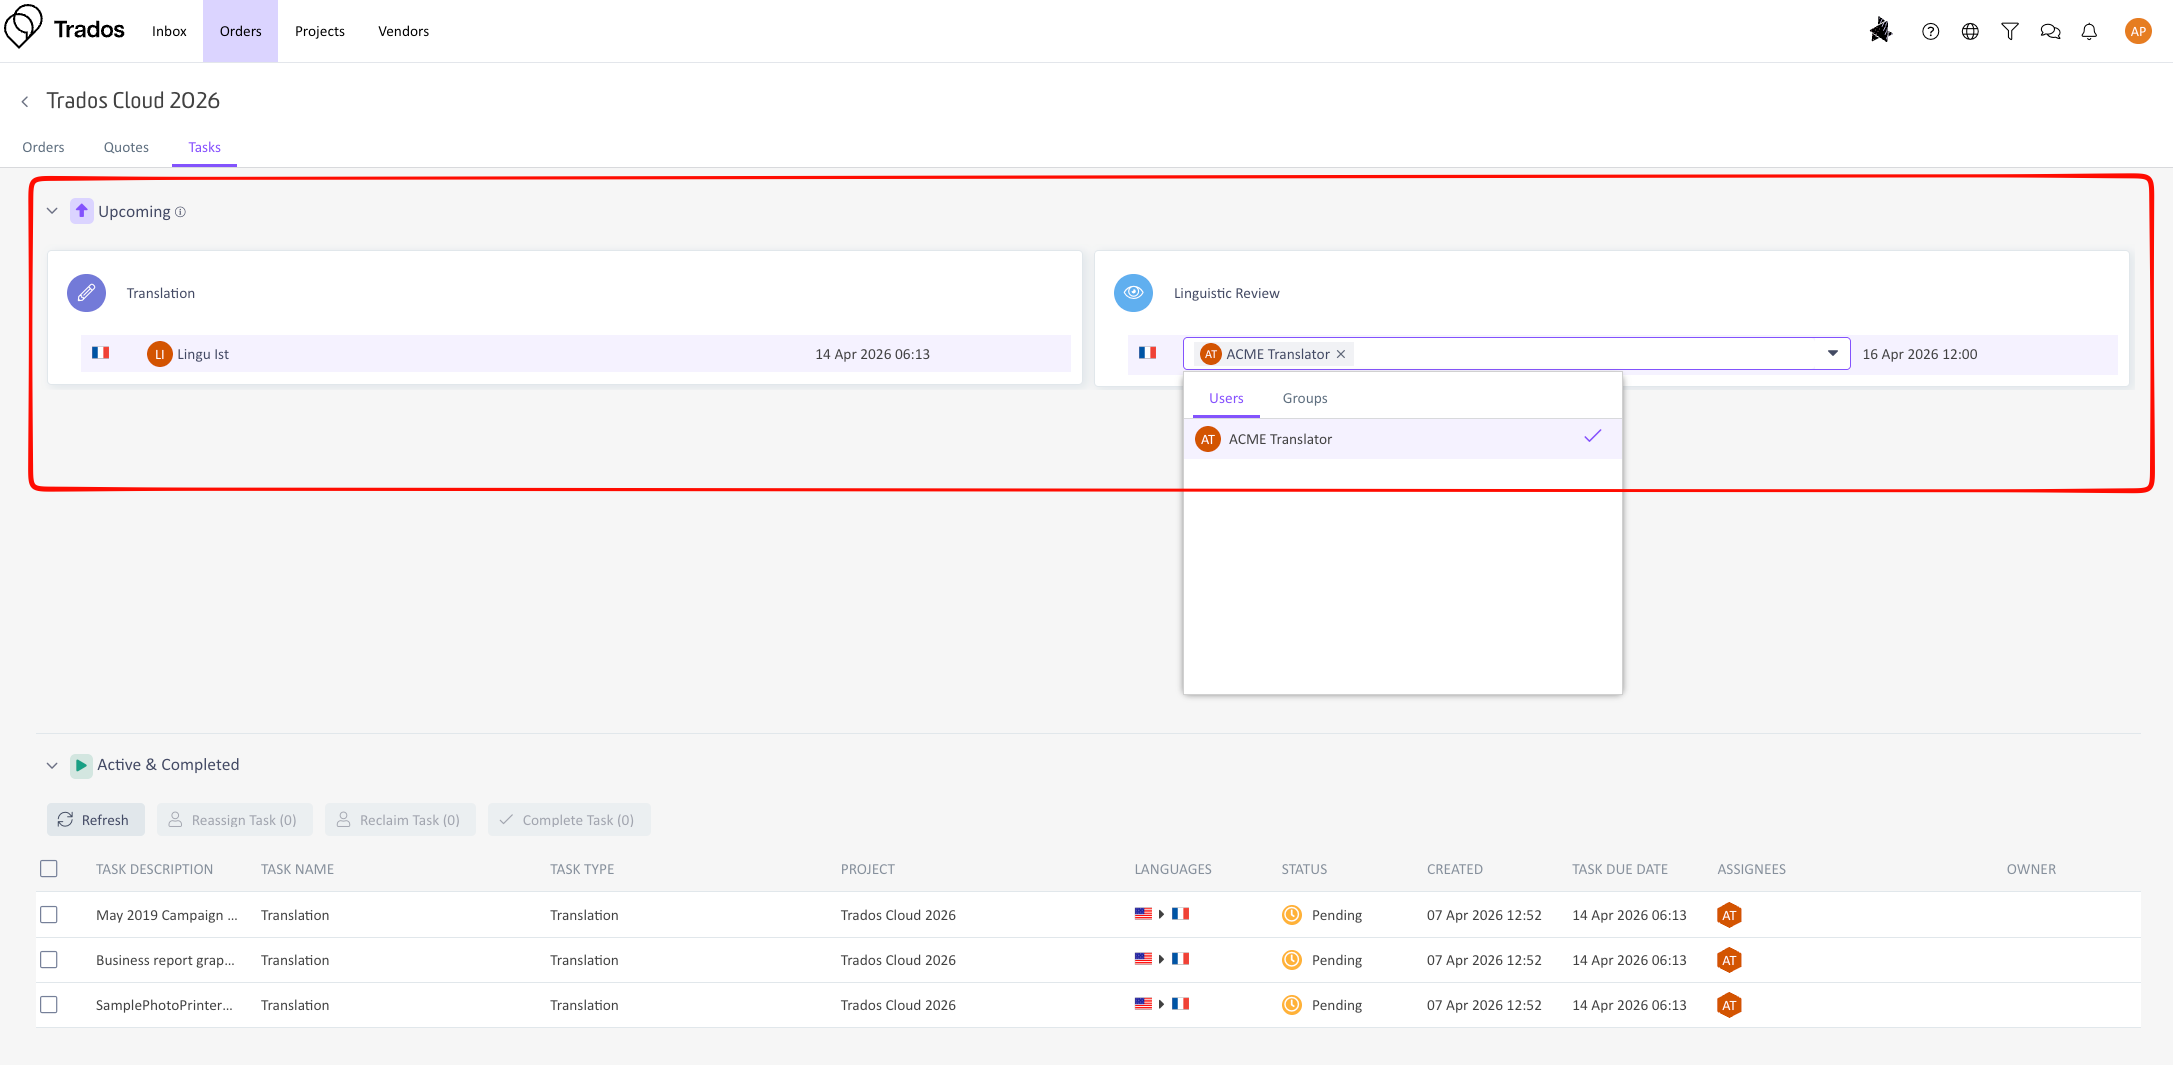This screenshot has height=1065, width=2173.
Task: Click the Active & Completed green play icon
Action: point(81,765)
